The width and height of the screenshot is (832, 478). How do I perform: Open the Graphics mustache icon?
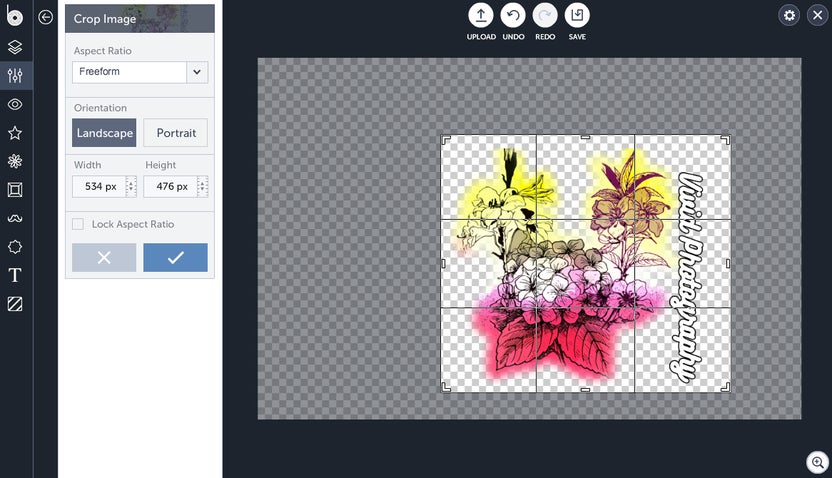[15, 218]
